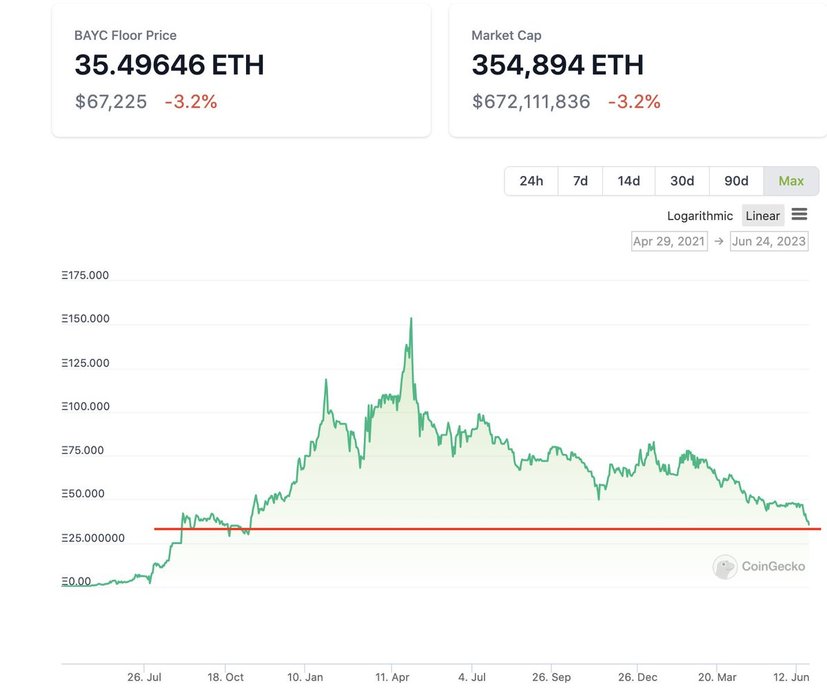Screen dimensions: 827x700
Task: Open the Jun 24, 2023 end date field
Action: pyautogui.click(x=768, y=241)
